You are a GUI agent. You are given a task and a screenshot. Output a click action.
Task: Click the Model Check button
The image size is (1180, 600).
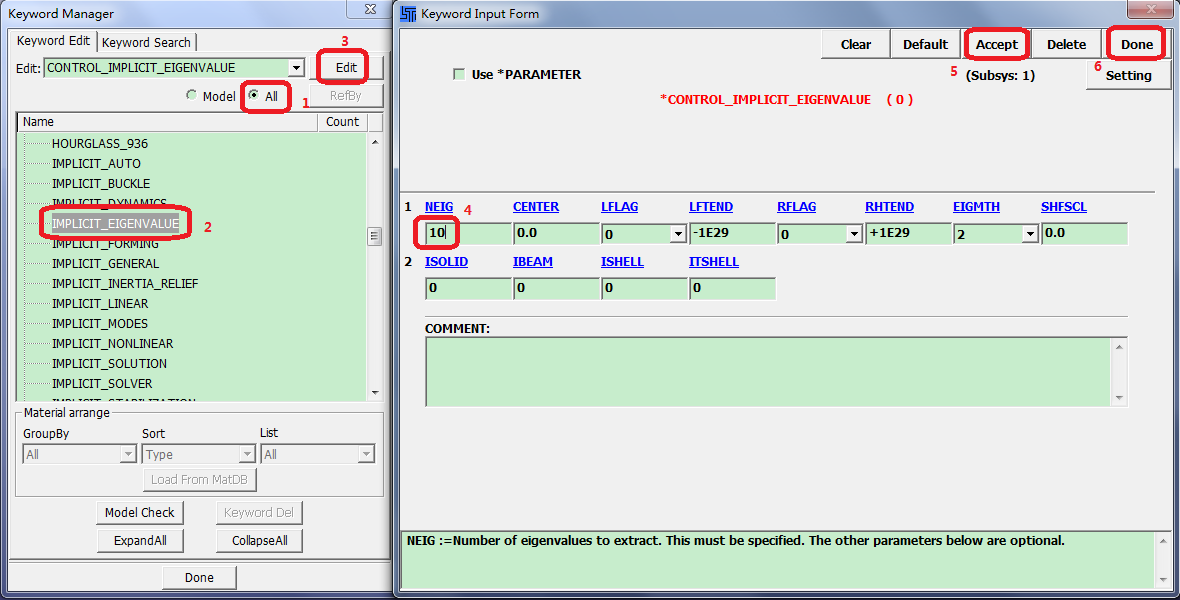point(140,513)
